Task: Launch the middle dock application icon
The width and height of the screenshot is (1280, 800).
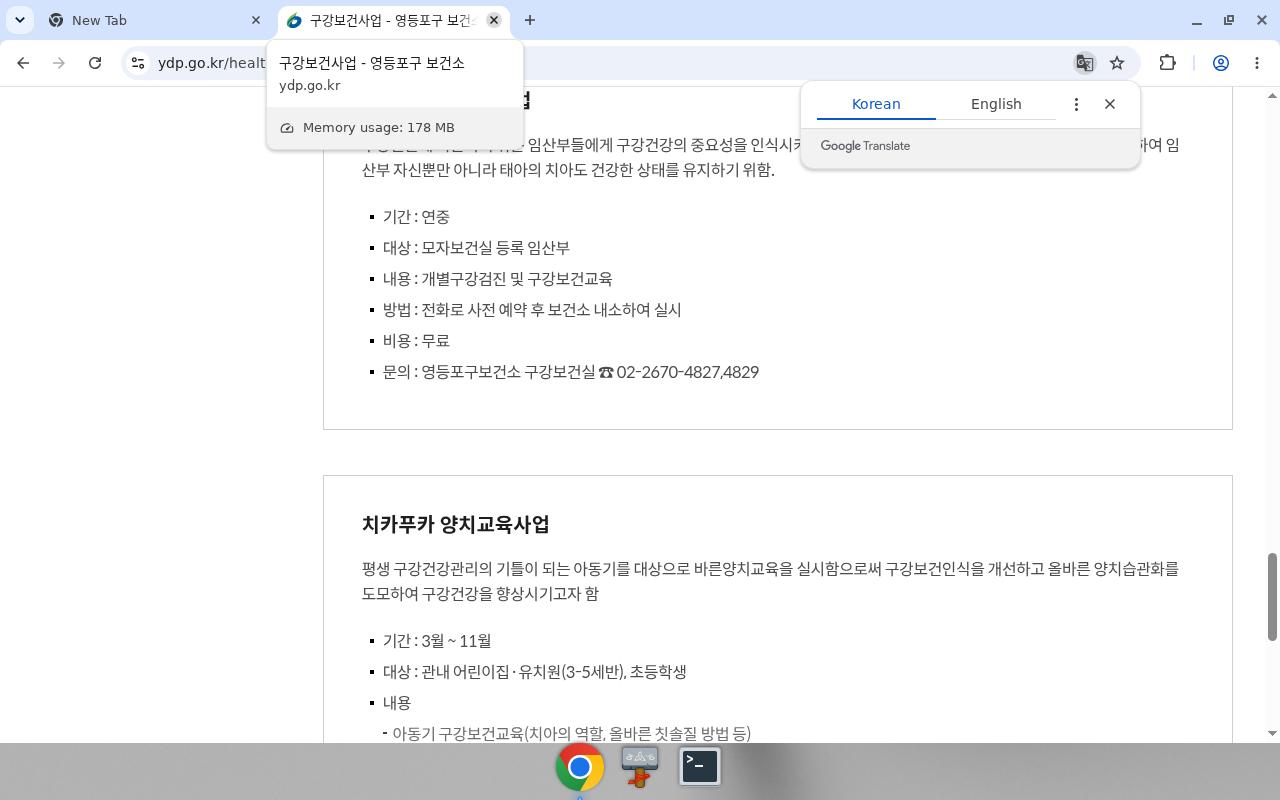Action: (640, 767)
